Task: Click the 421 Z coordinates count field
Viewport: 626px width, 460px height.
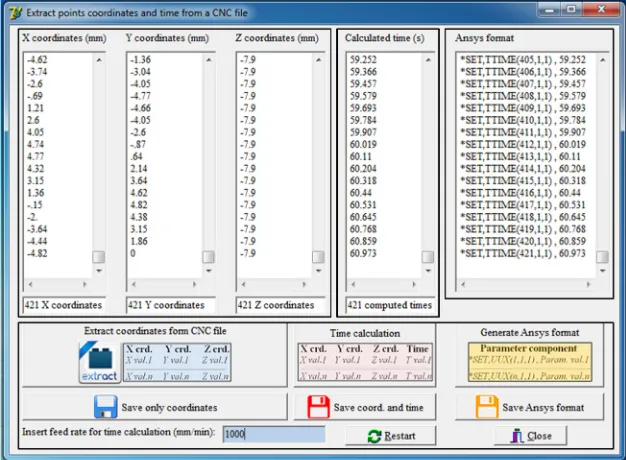Action: point(280,305)
